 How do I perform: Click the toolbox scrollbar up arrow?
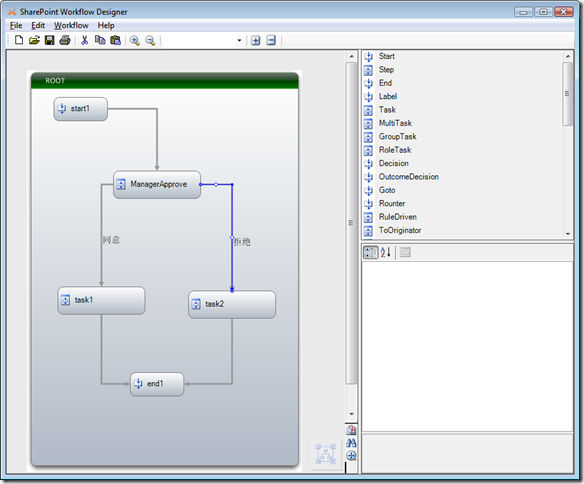pos(568,56)
